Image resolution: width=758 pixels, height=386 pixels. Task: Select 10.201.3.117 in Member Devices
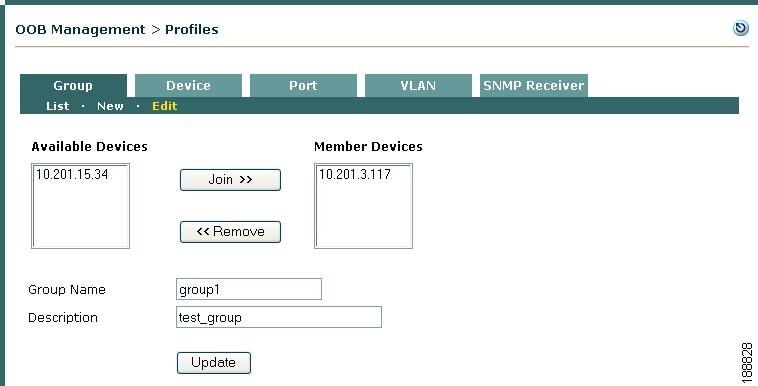click(355, 175)
